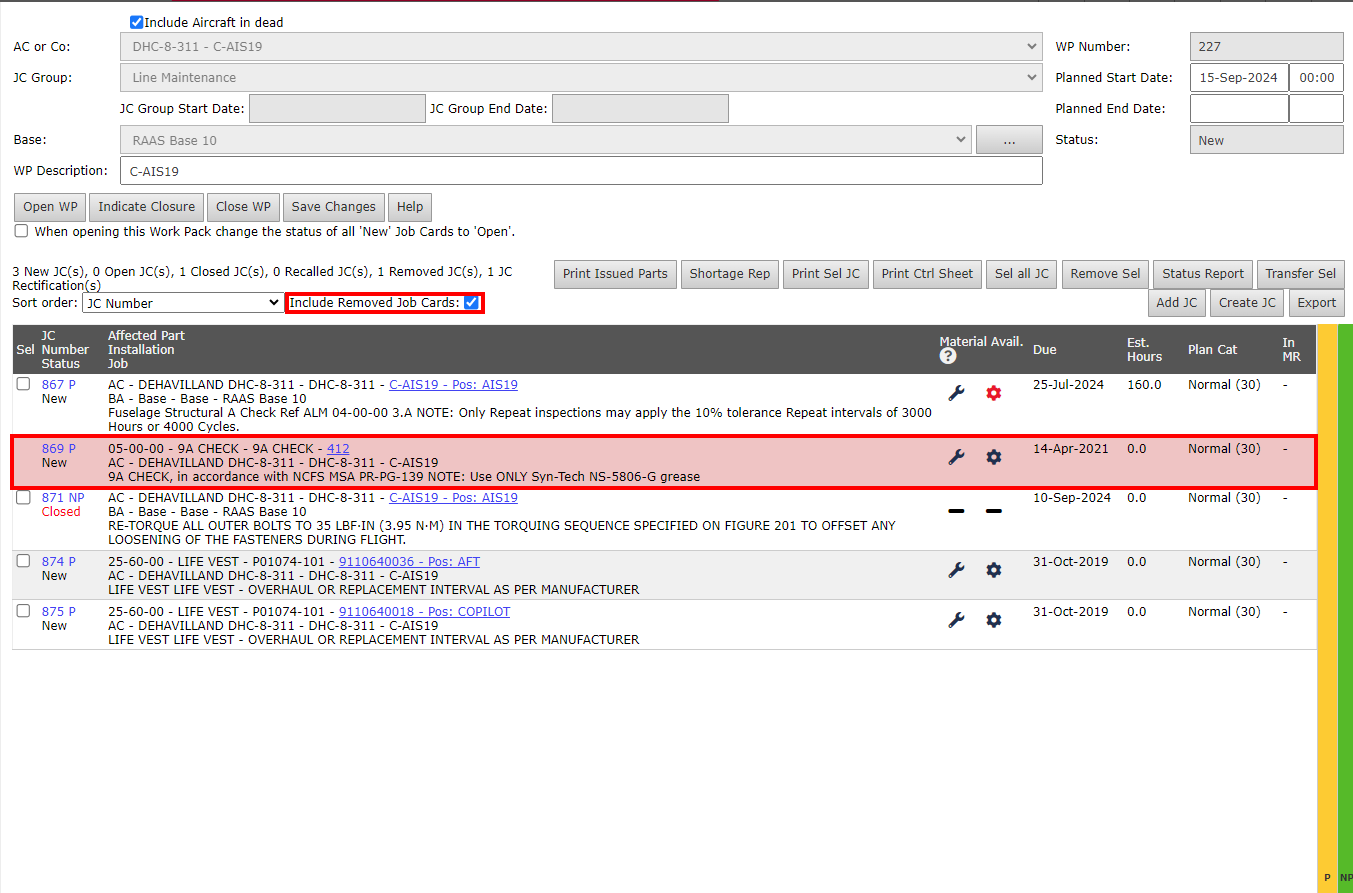The width and height of the screenshot is (1353, 893).
Task: Select the checkbox for job card 867
Action: [23, 385]
